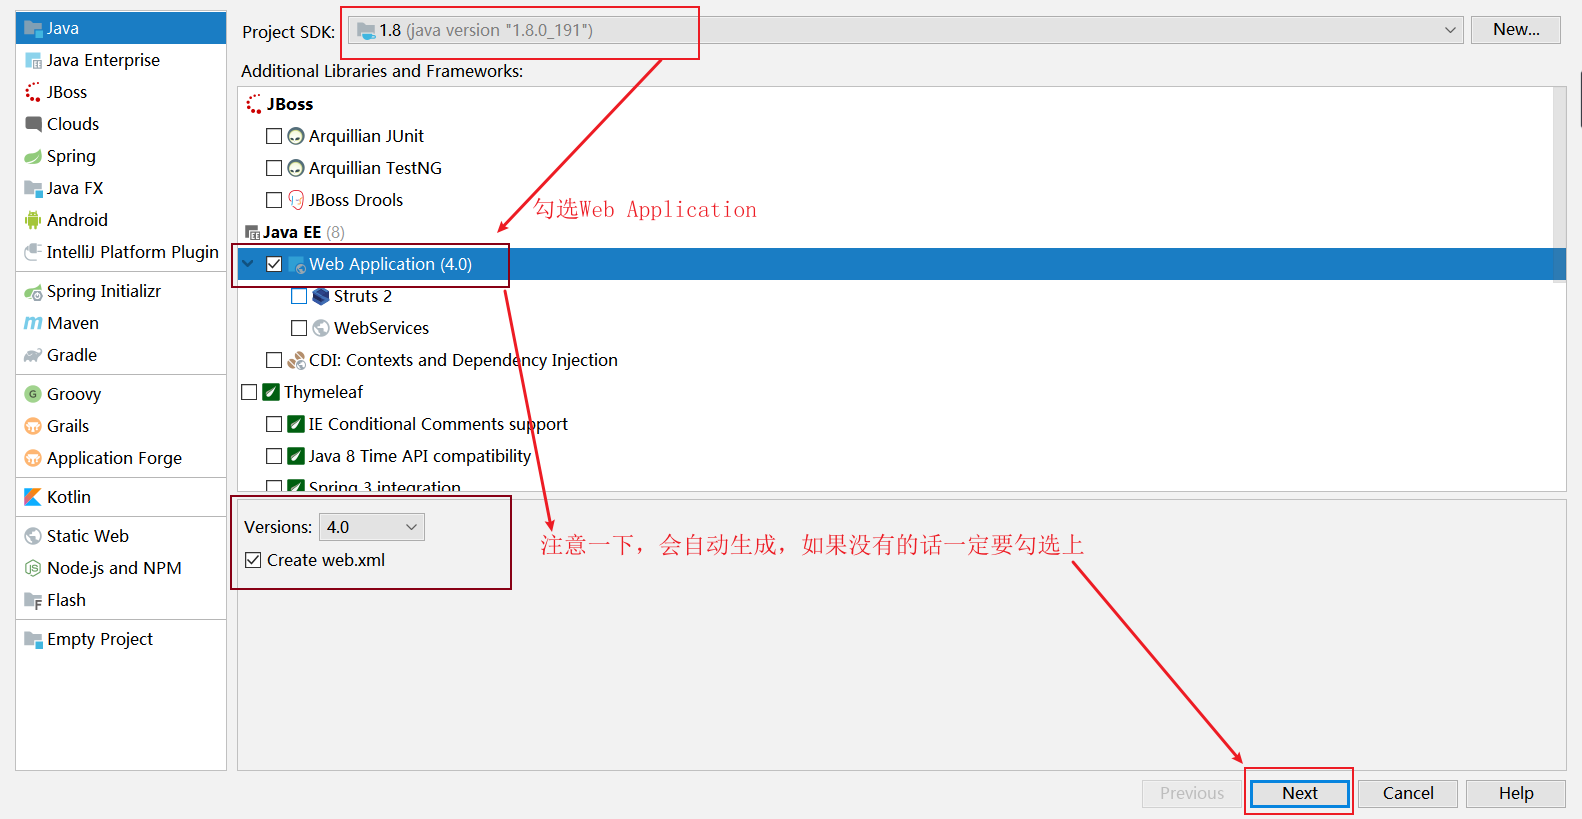Screen dimensions: 1582x819
Task: Select Spring project type
Action: pyautogui.click(x=121, y=156)
